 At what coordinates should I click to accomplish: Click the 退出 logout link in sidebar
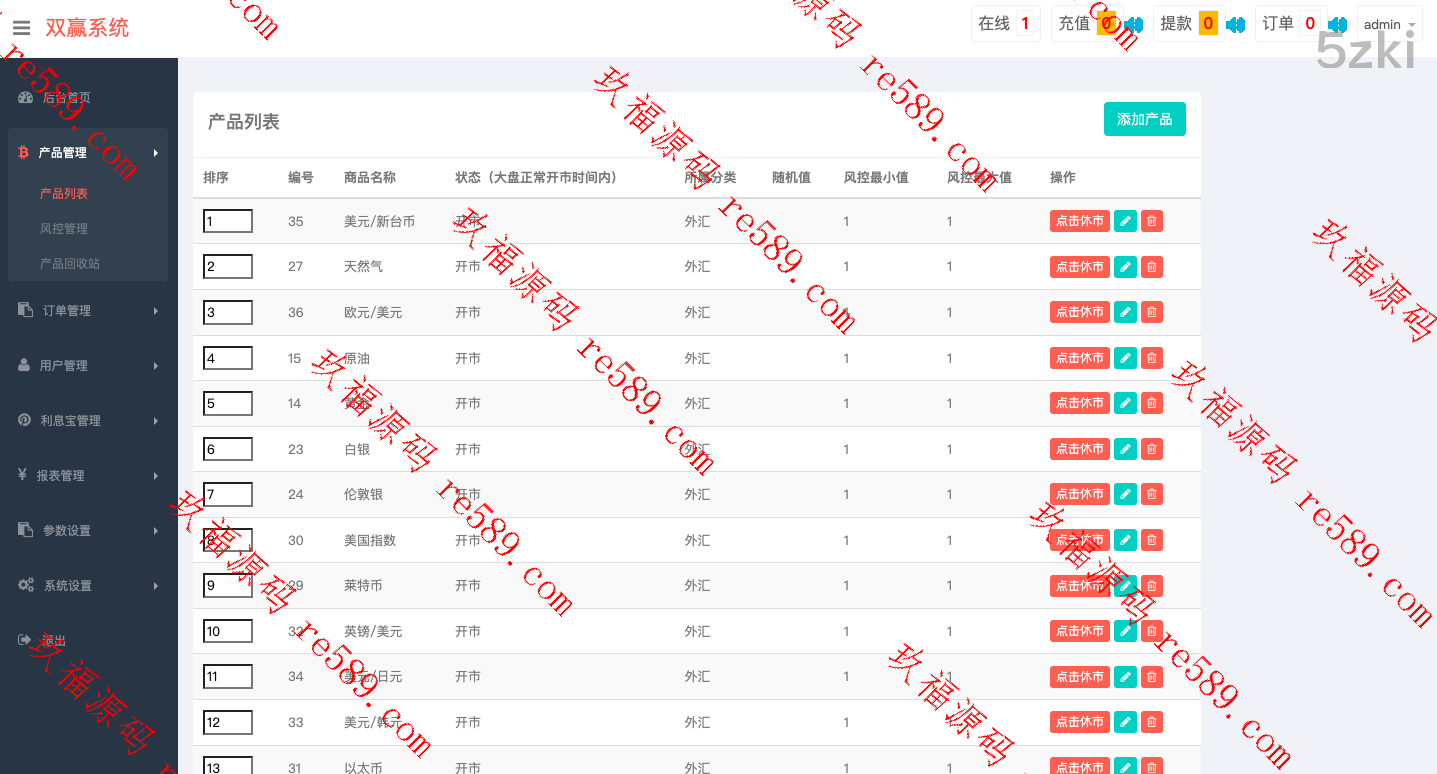(x=52, y=641)
